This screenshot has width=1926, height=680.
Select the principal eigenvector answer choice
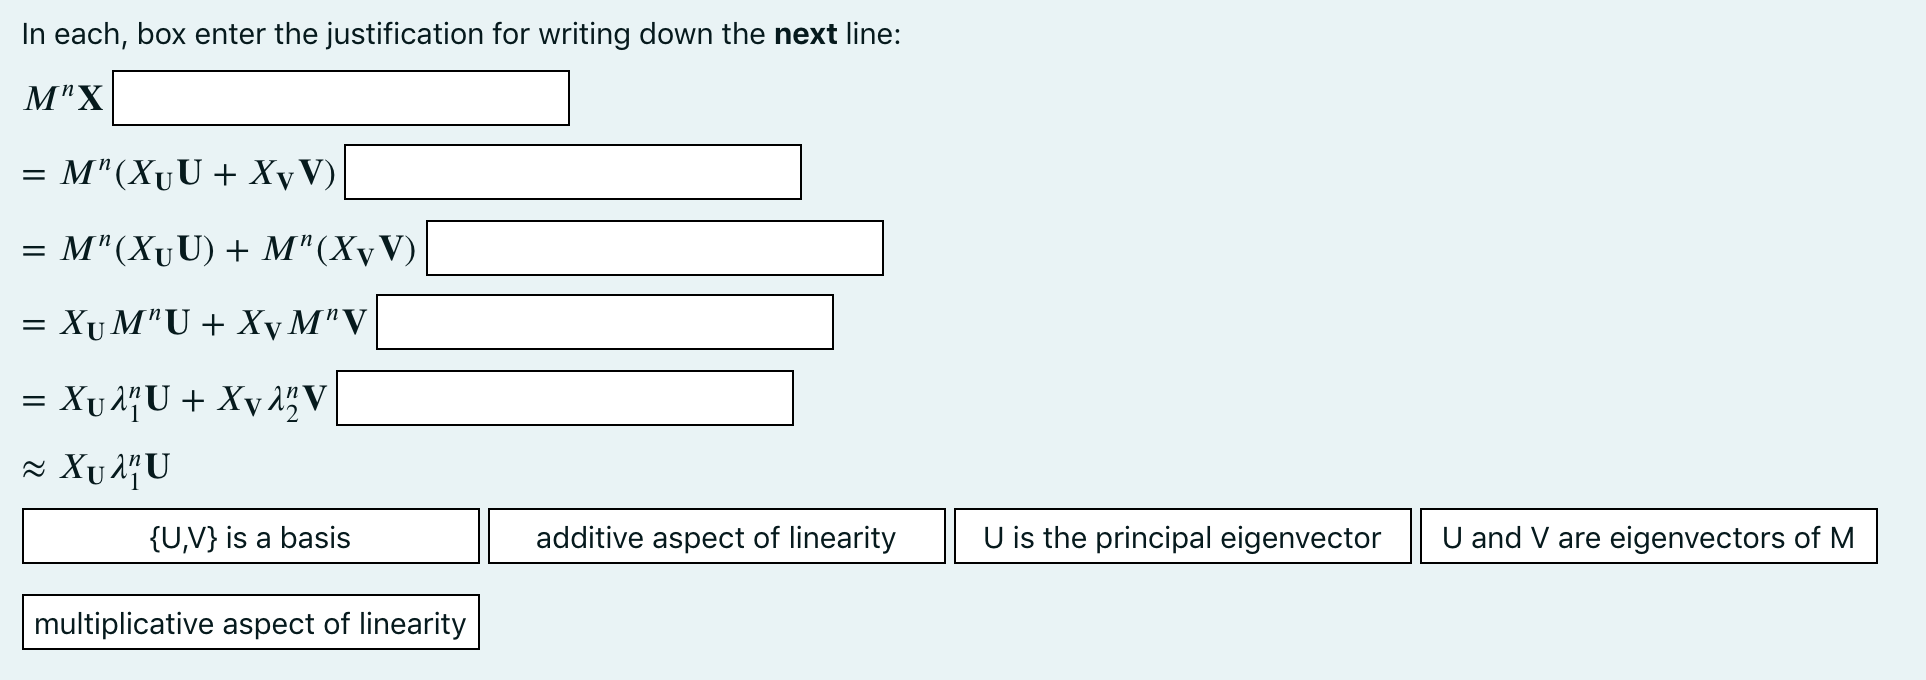(x=1182, y=538)
